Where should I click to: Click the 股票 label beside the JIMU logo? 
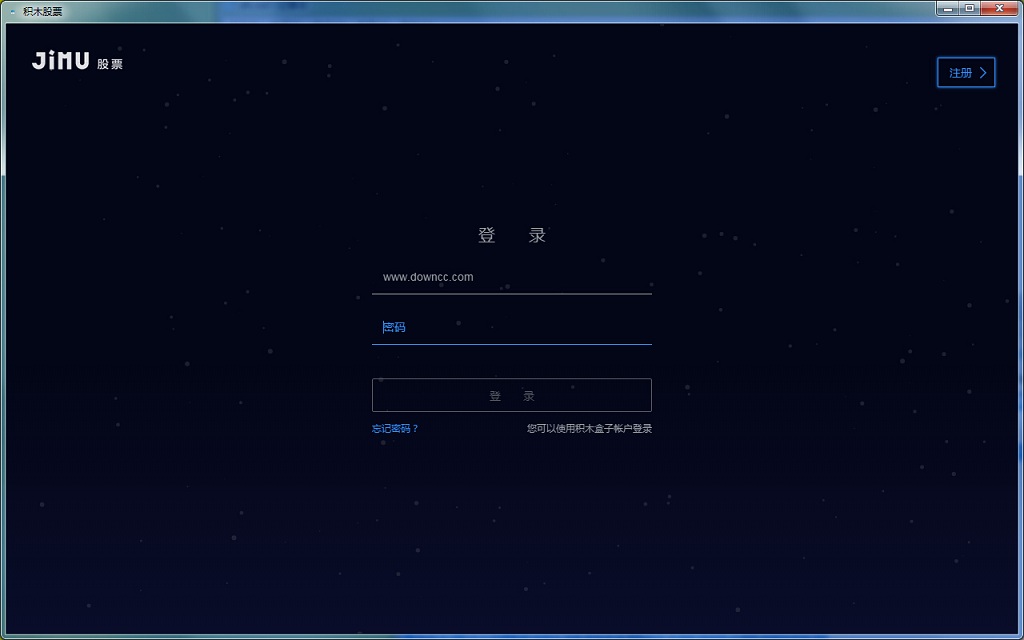click(x=111, y=62)
